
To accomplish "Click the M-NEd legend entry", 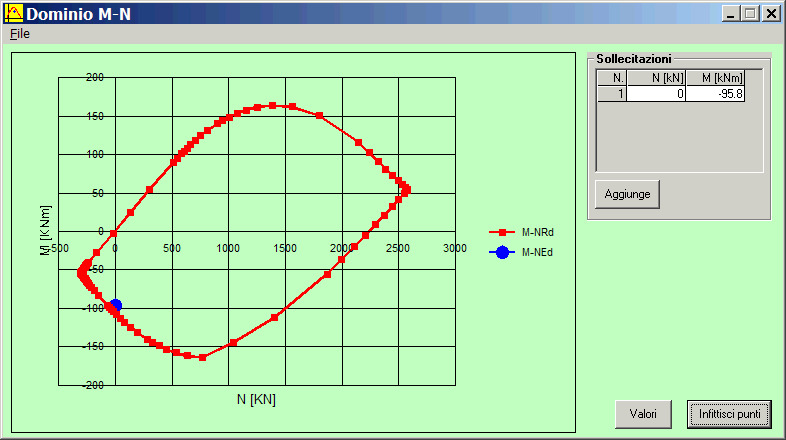I will 521,253.
